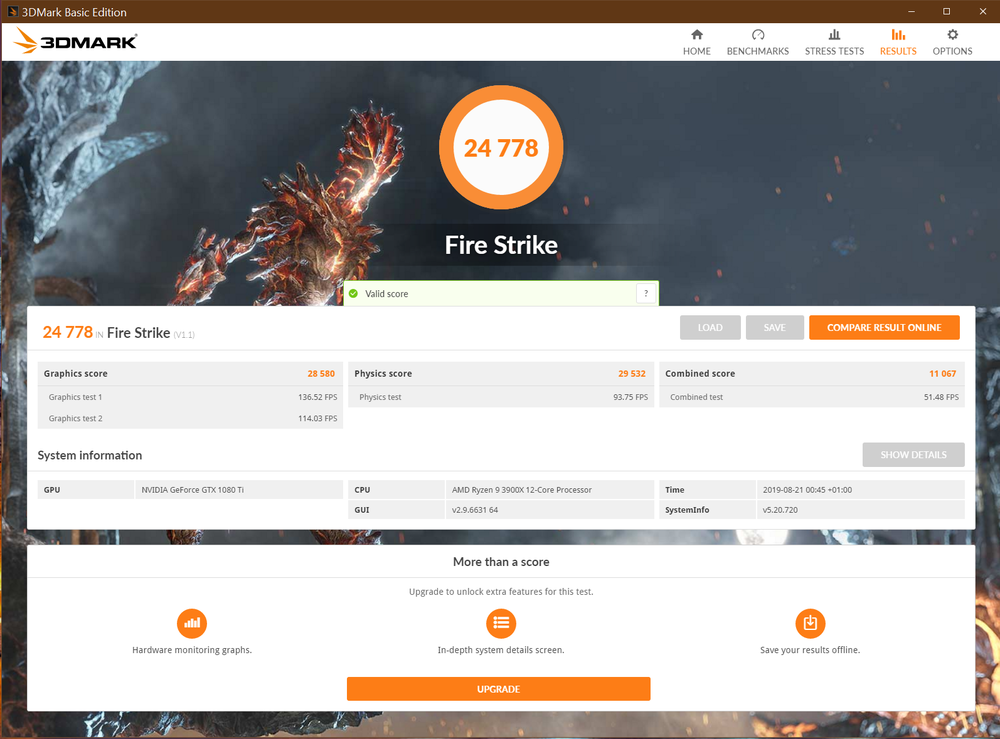The width and height of the screenshot is (1000, 739).
Task: Click the More than a score heading
Action: (x=501, y=562)
